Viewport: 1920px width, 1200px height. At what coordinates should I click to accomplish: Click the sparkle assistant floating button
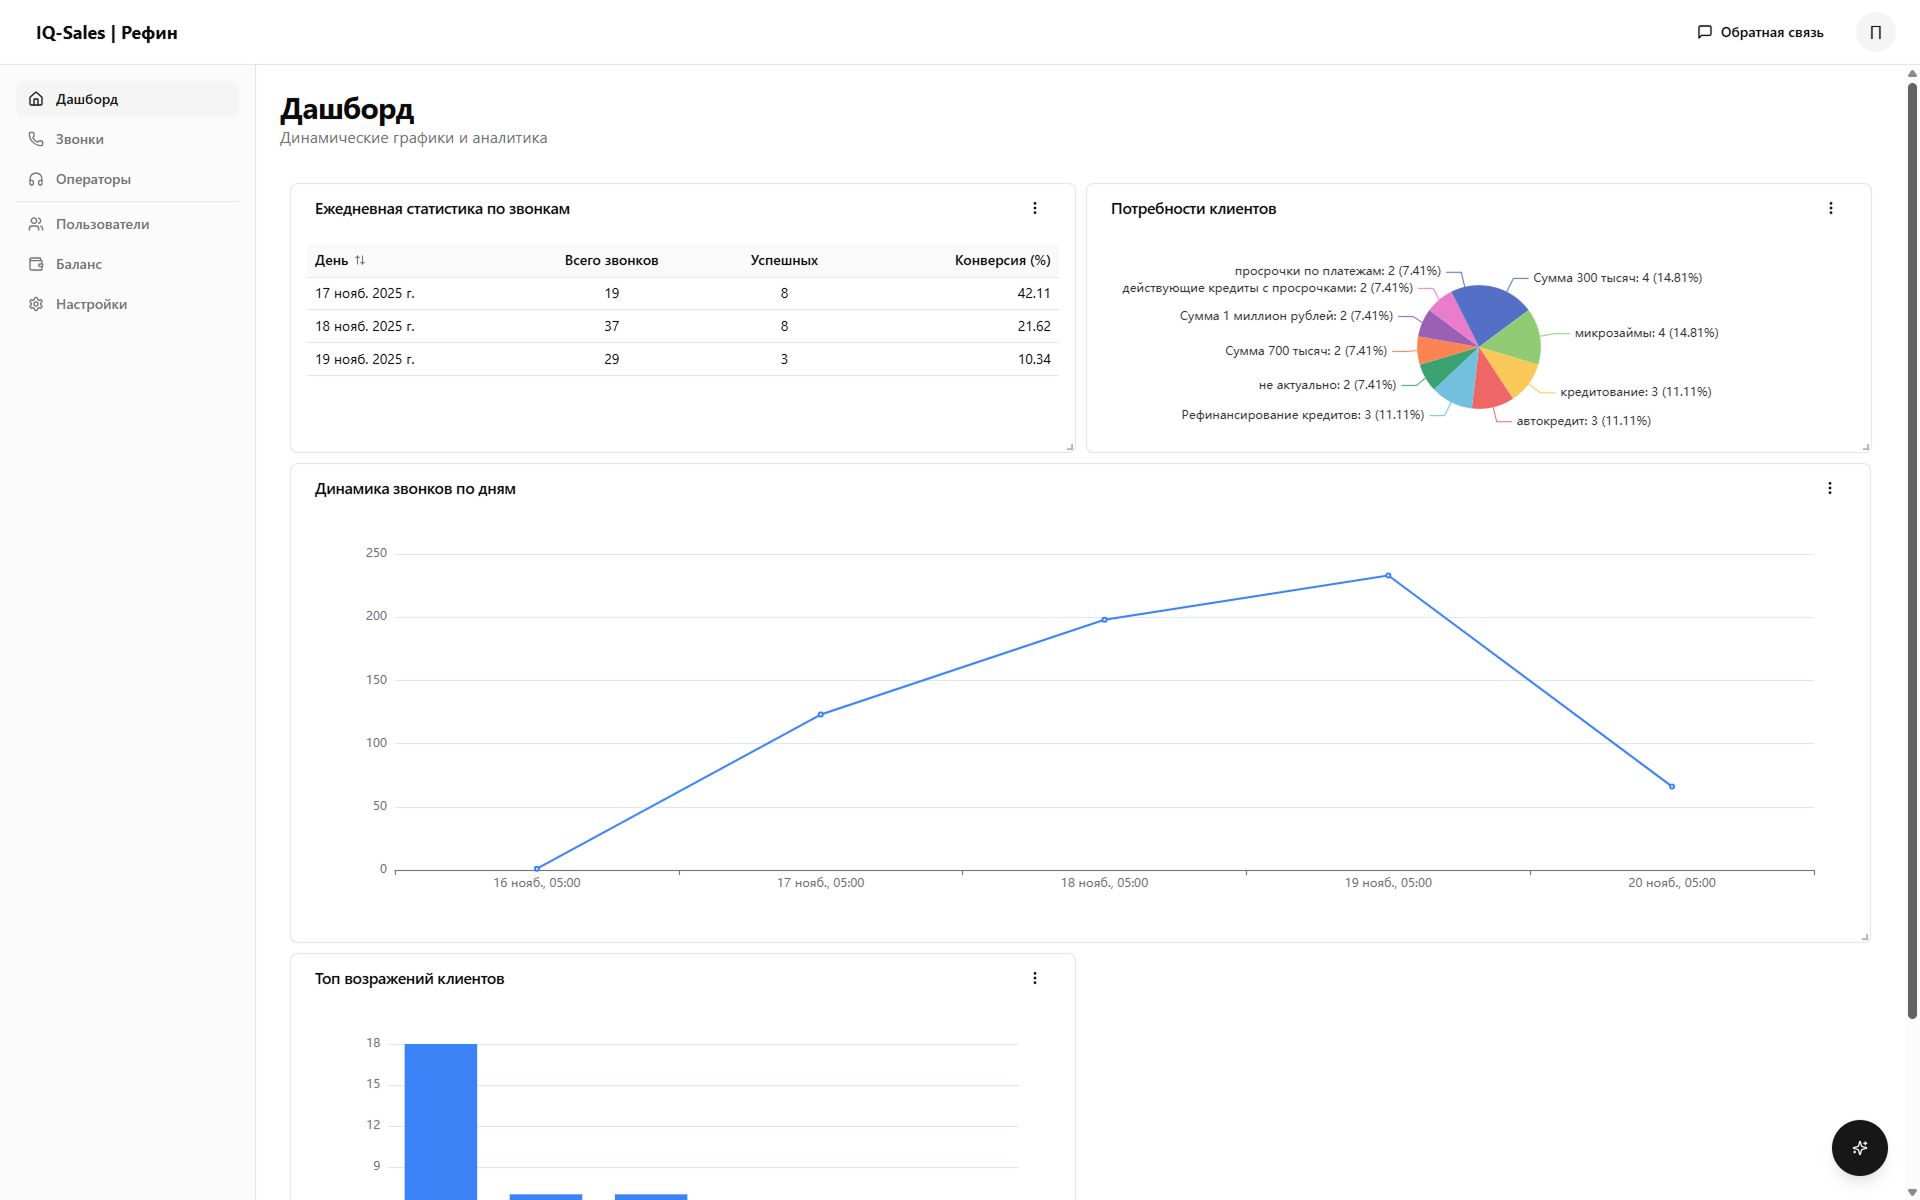pos(1859,1147)
